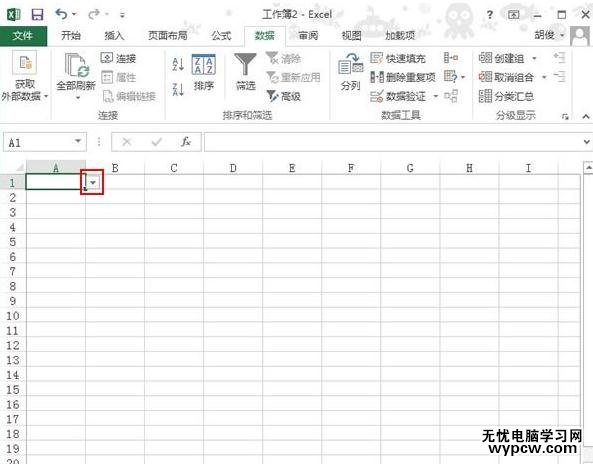Image resolution: width=593 pixels, height=464 pixels.
Task: Click the 快速填充 (Flash Fill) button
Action: pyautogui.click(x=398, y=58)
